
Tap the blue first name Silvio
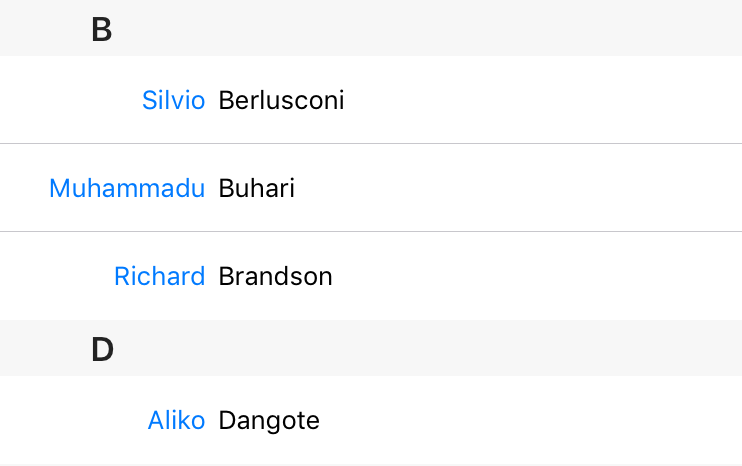click(x=173, y=100)
